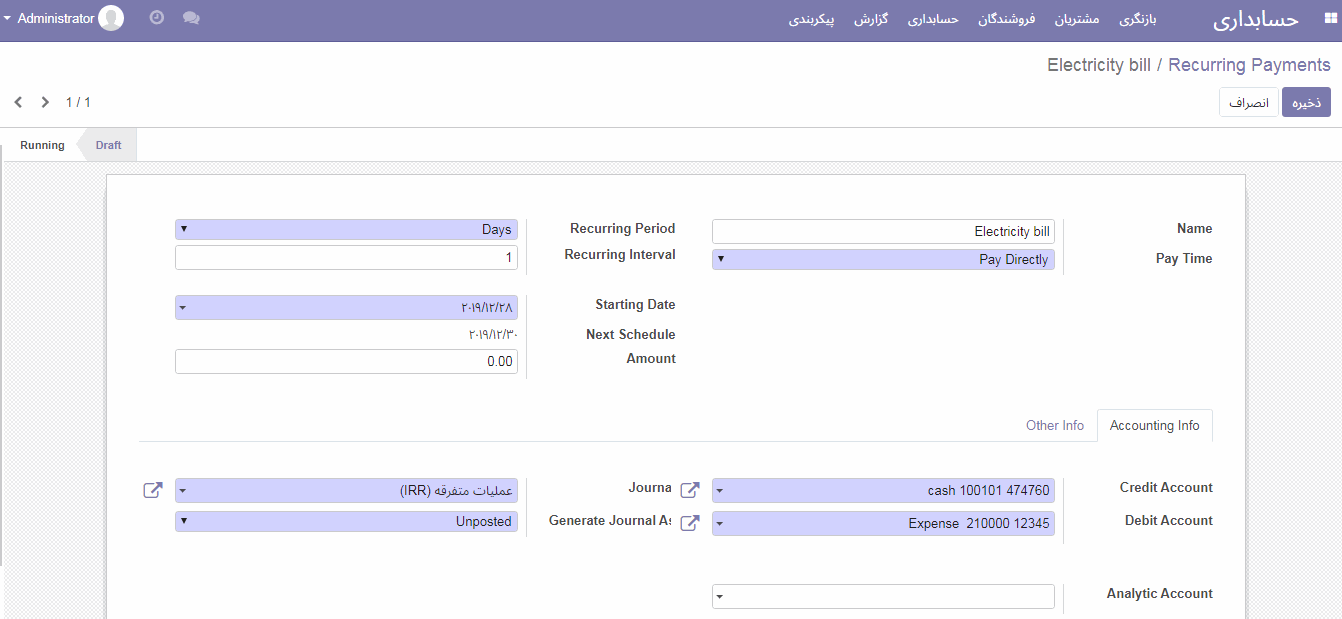Open the پیکربندی menu

point(811,19)
